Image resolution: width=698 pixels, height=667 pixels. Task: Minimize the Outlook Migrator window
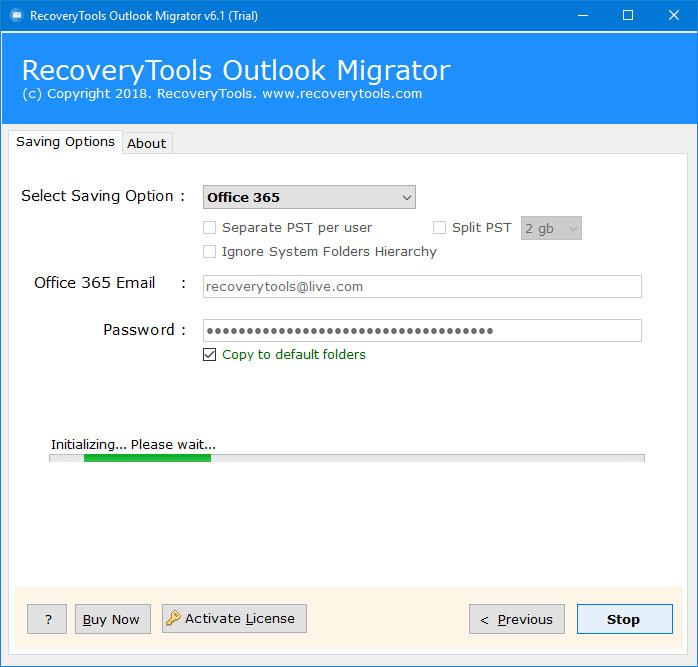pos(583,16)
